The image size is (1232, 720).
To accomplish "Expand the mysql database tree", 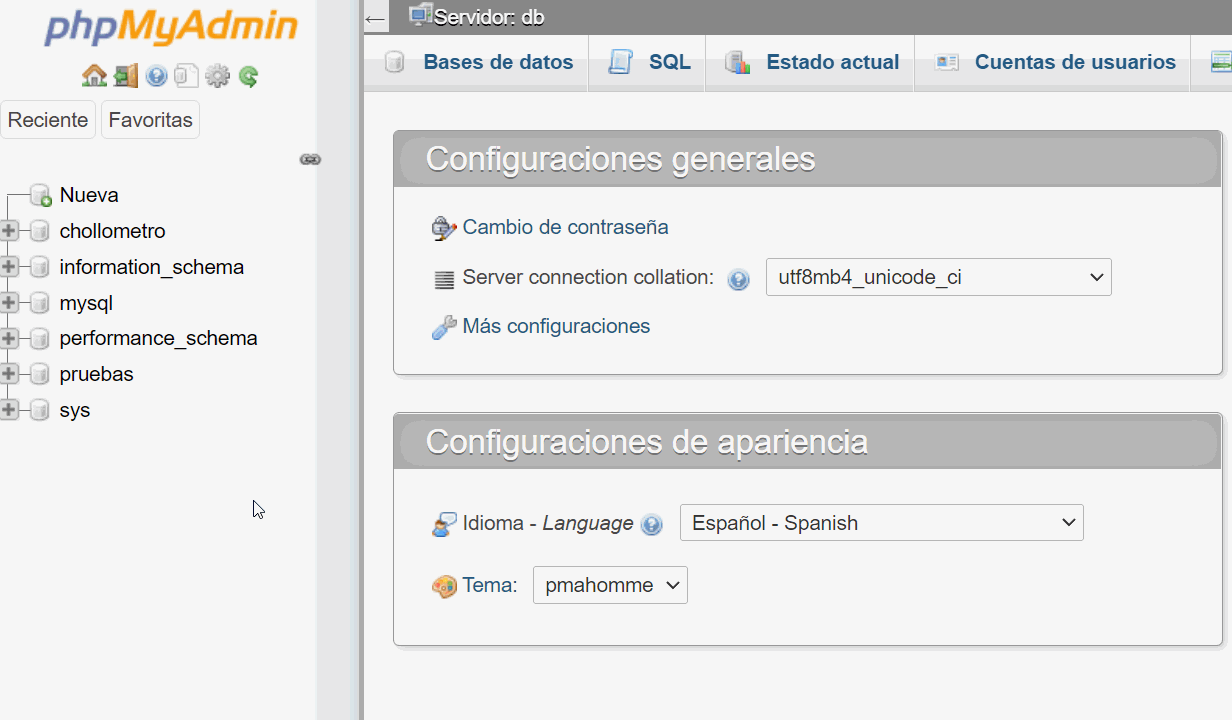I will tap(9, 302).
